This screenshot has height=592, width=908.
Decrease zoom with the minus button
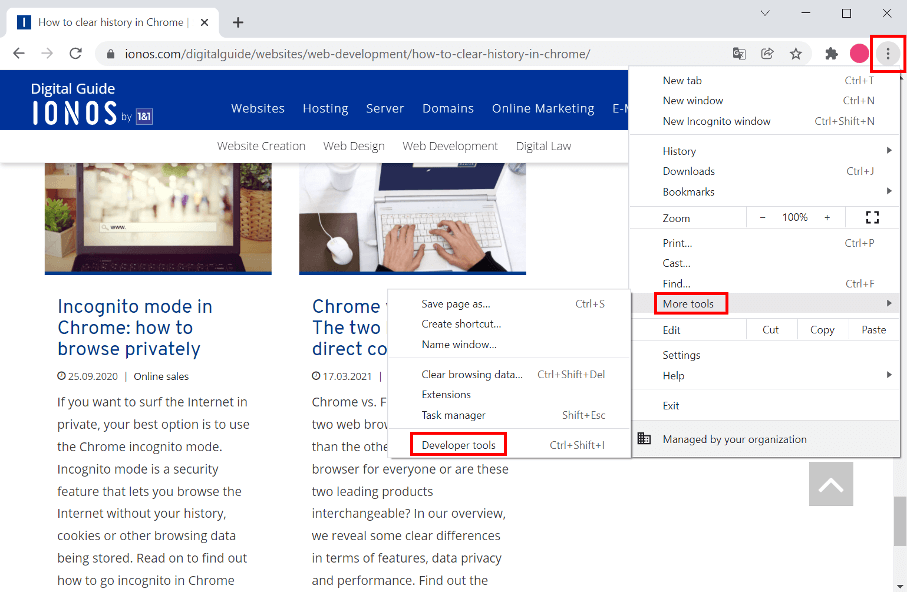click(763, 218)
